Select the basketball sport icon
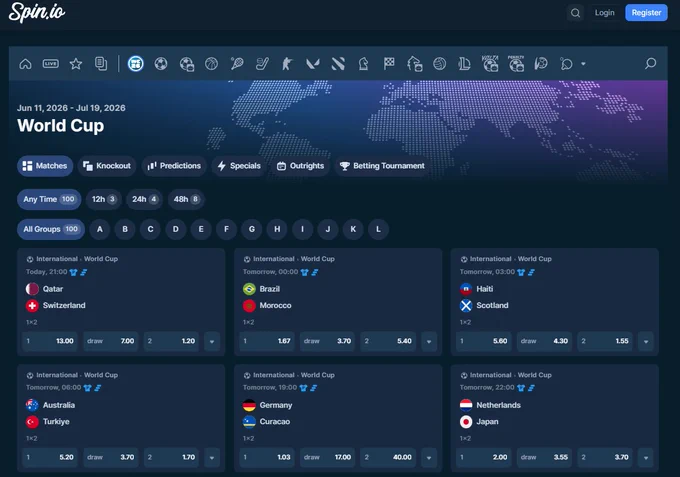This screenshot has height=477, width=680. 212,64
